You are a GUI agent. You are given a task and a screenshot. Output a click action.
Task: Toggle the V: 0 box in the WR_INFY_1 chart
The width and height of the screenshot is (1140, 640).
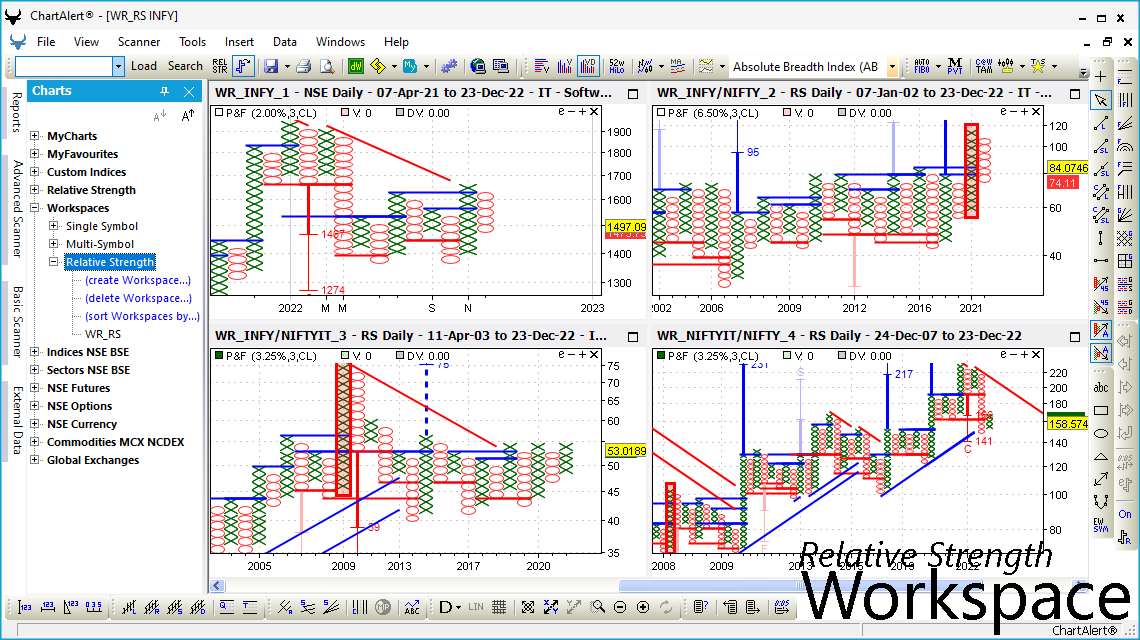click(345, 113)
